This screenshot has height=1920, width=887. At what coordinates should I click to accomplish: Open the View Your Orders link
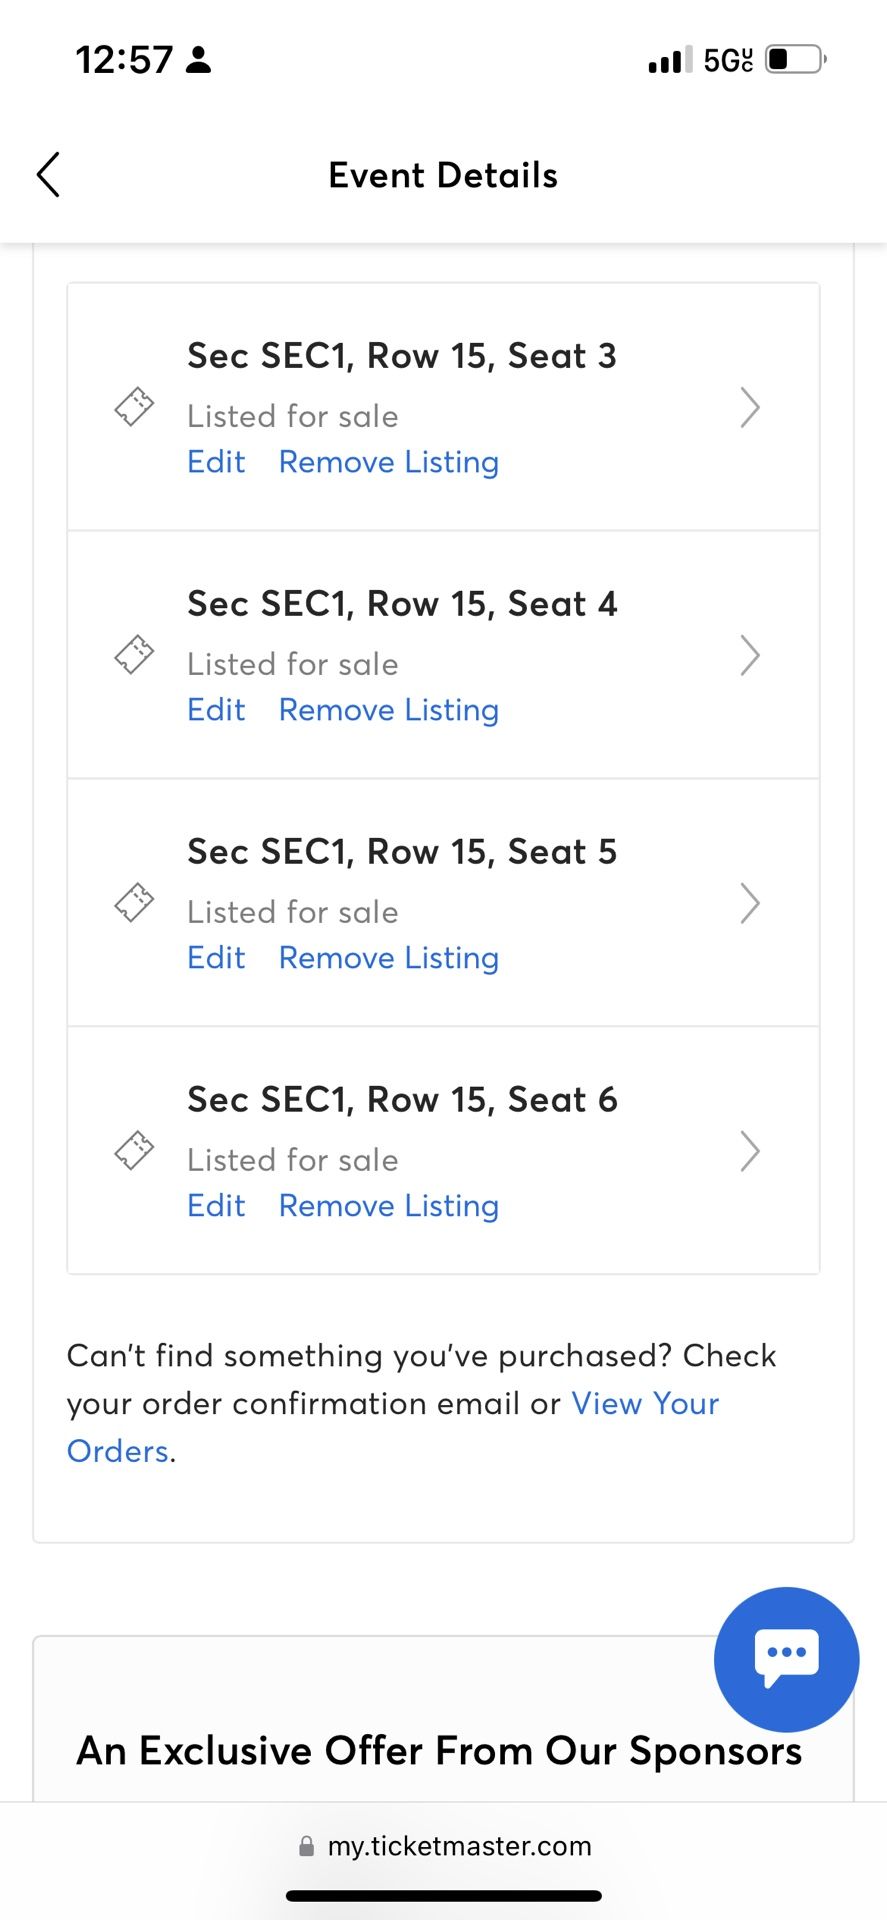click(x=393, y=1427)
